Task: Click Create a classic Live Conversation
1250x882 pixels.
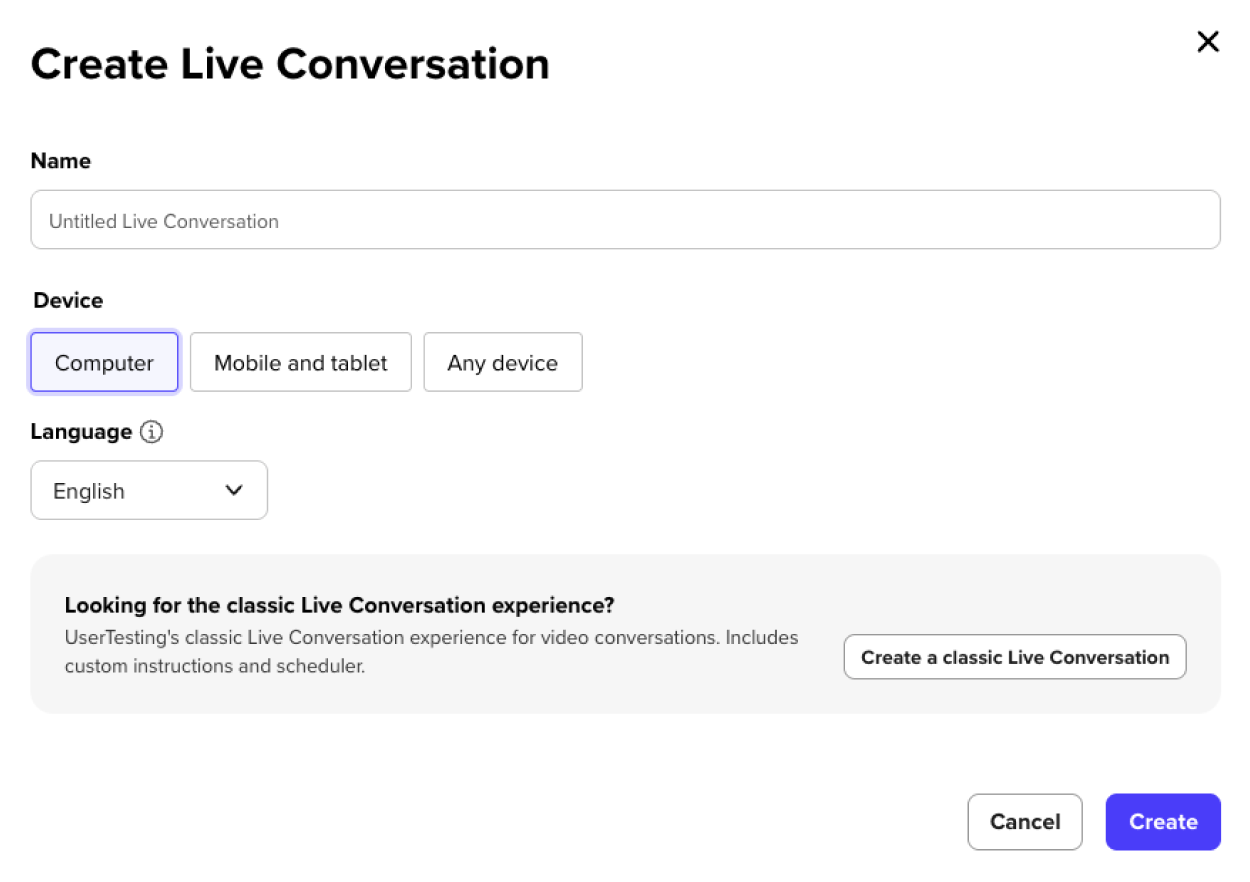Action: tap(1014, 657)
